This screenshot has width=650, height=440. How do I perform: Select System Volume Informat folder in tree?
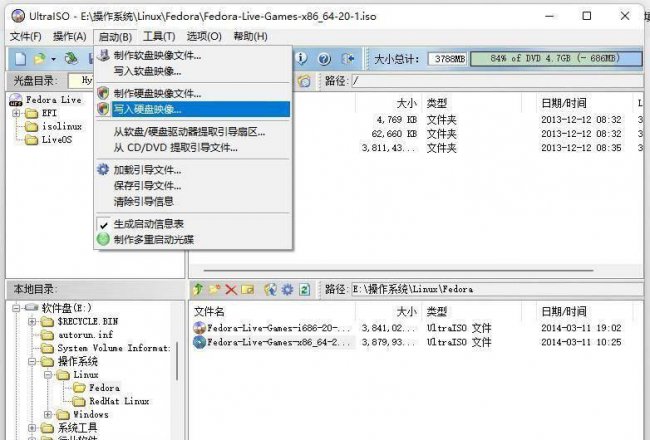(x=114, y=348)
